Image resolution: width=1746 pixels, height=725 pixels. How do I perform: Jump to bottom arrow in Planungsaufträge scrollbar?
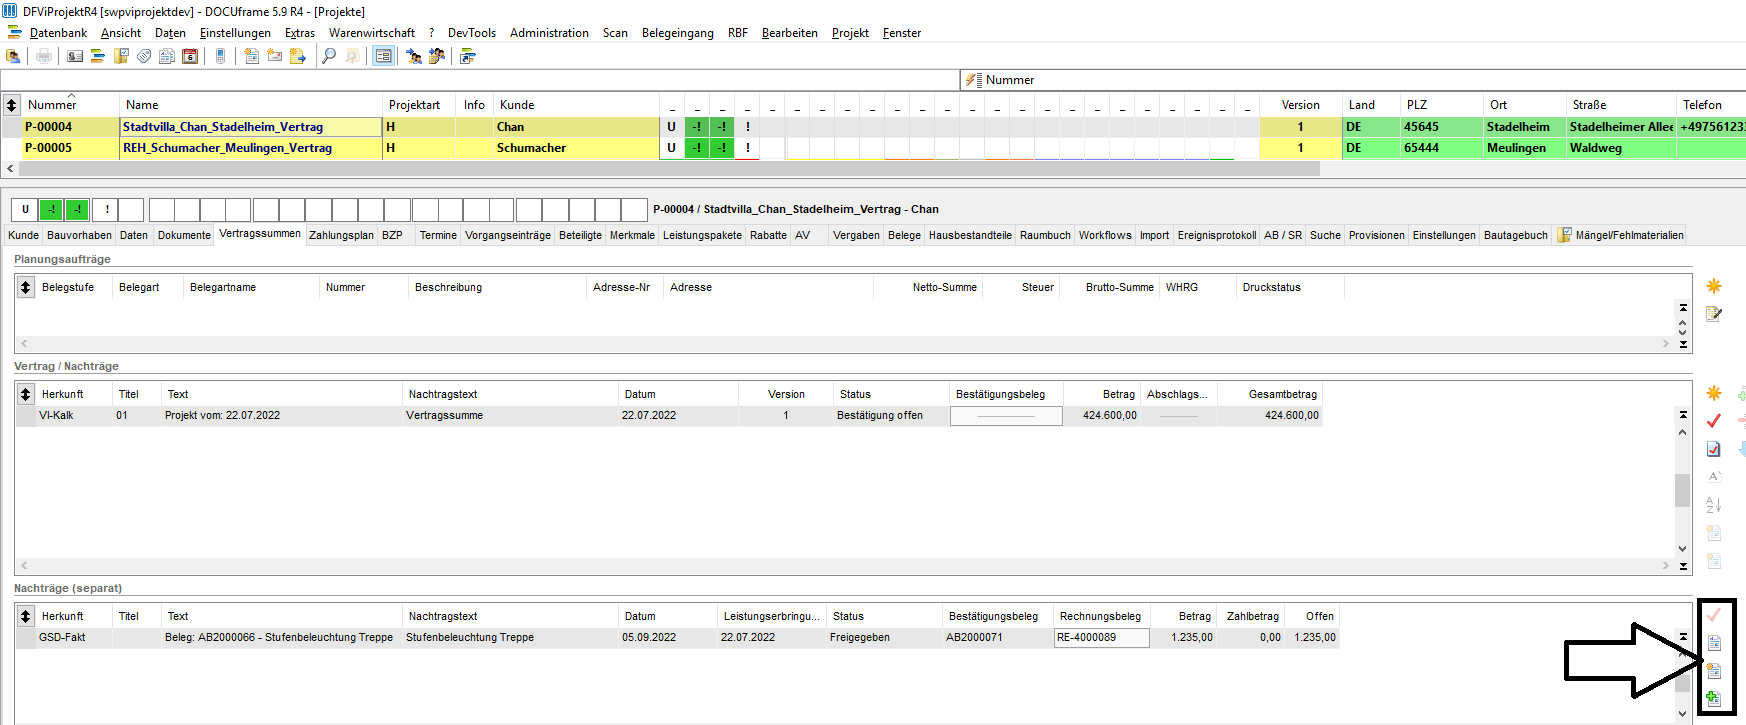tap(1683, 344)
